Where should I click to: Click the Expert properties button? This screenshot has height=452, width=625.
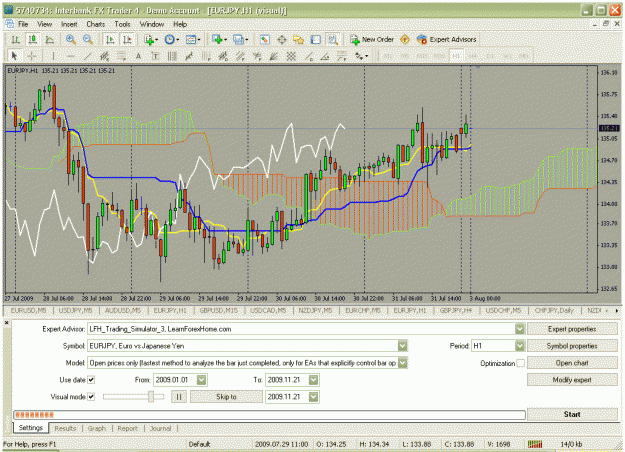[572, 329]
